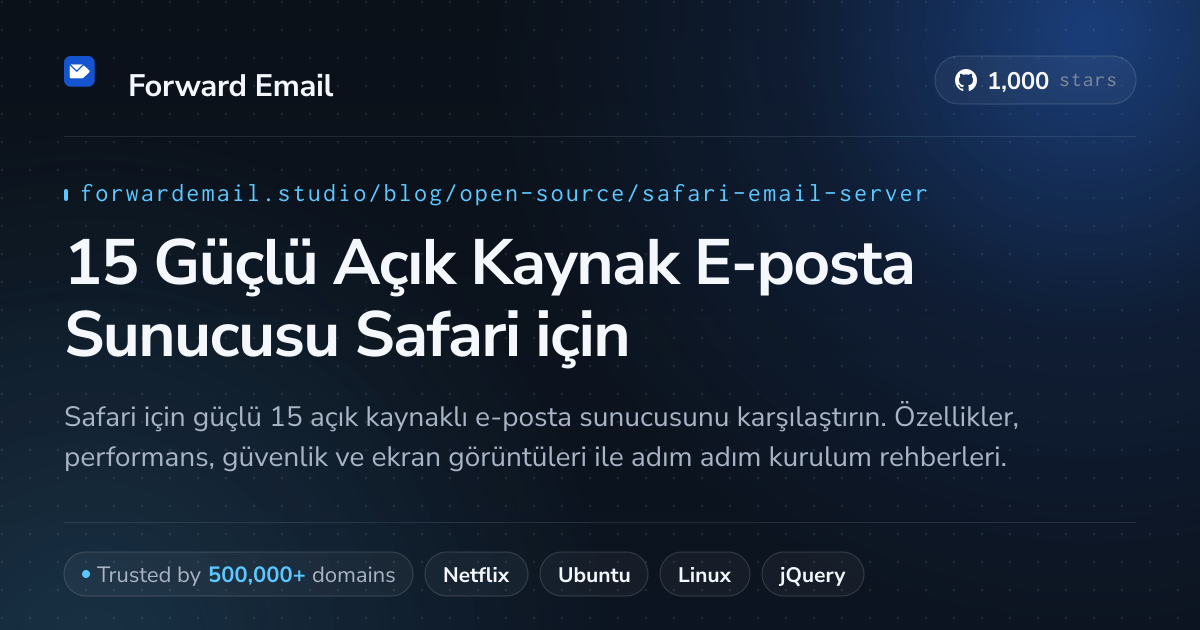Click the GitHub octocat icon

coord(965,81)
